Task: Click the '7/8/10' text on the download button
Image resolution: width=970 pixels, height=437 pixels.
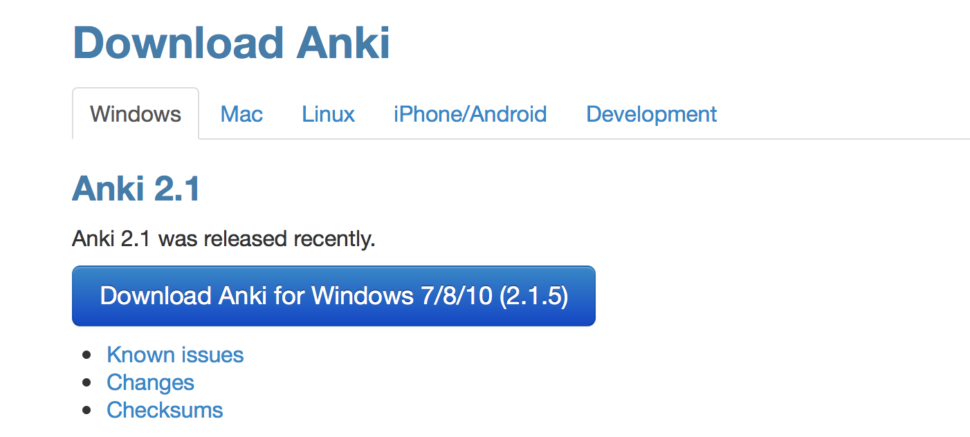Action: [452, 296]
